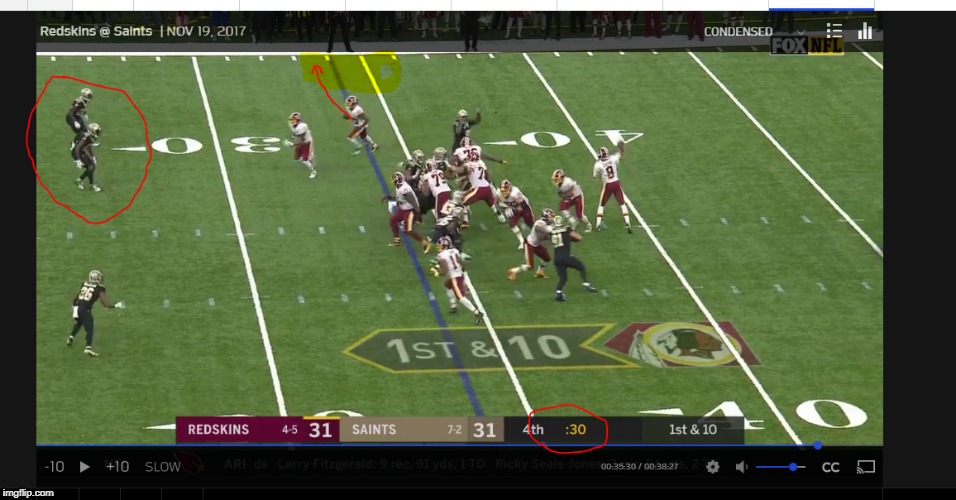Rewind the video 10 seconds
The image size is (956, 500).
click(54, 466)
